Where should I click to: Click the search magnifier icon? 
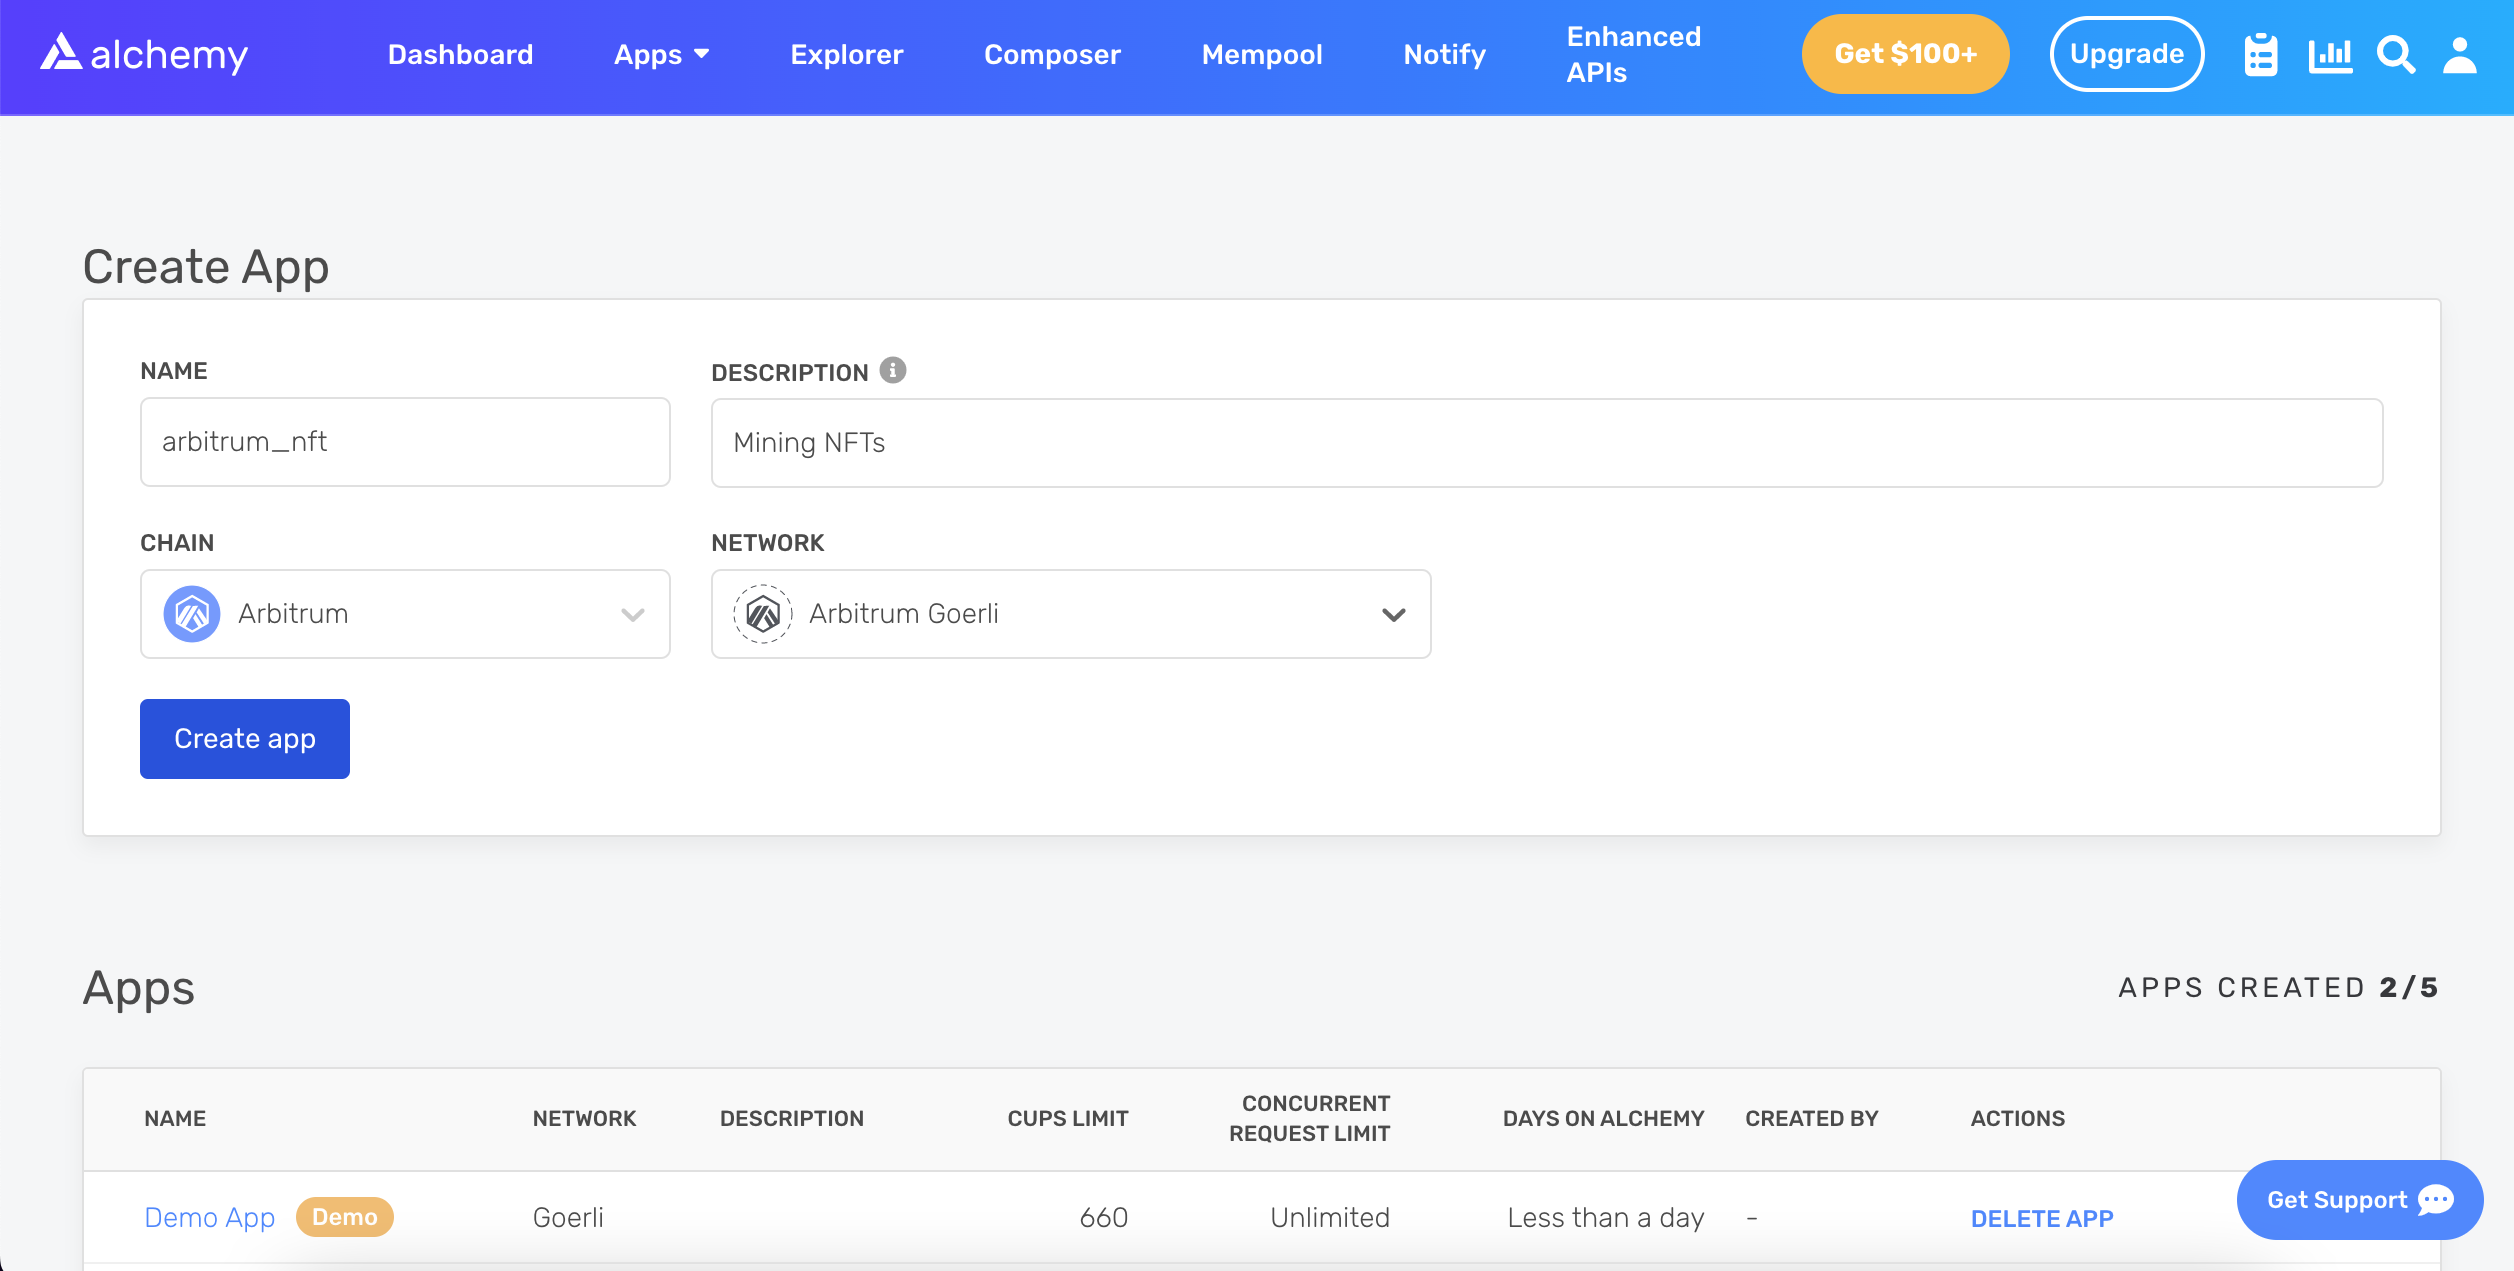(2396, 55)
